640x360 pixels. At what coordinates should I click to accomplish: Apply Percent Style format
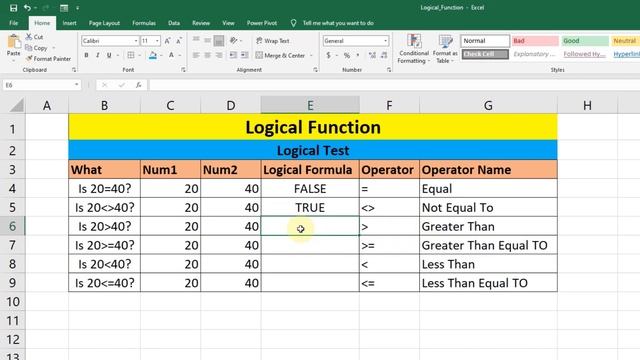click(347, 55)
